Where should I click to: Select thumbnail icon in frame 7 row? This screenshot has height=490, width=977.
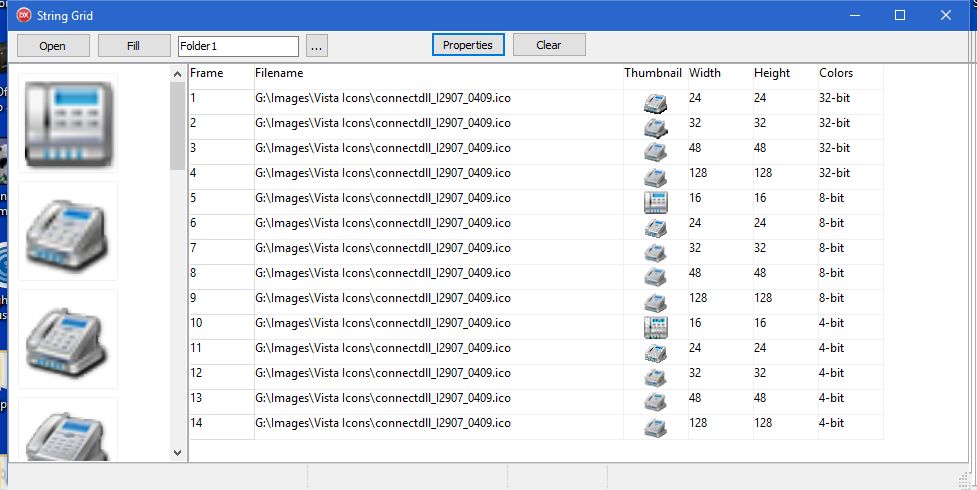tap(655, 252)
